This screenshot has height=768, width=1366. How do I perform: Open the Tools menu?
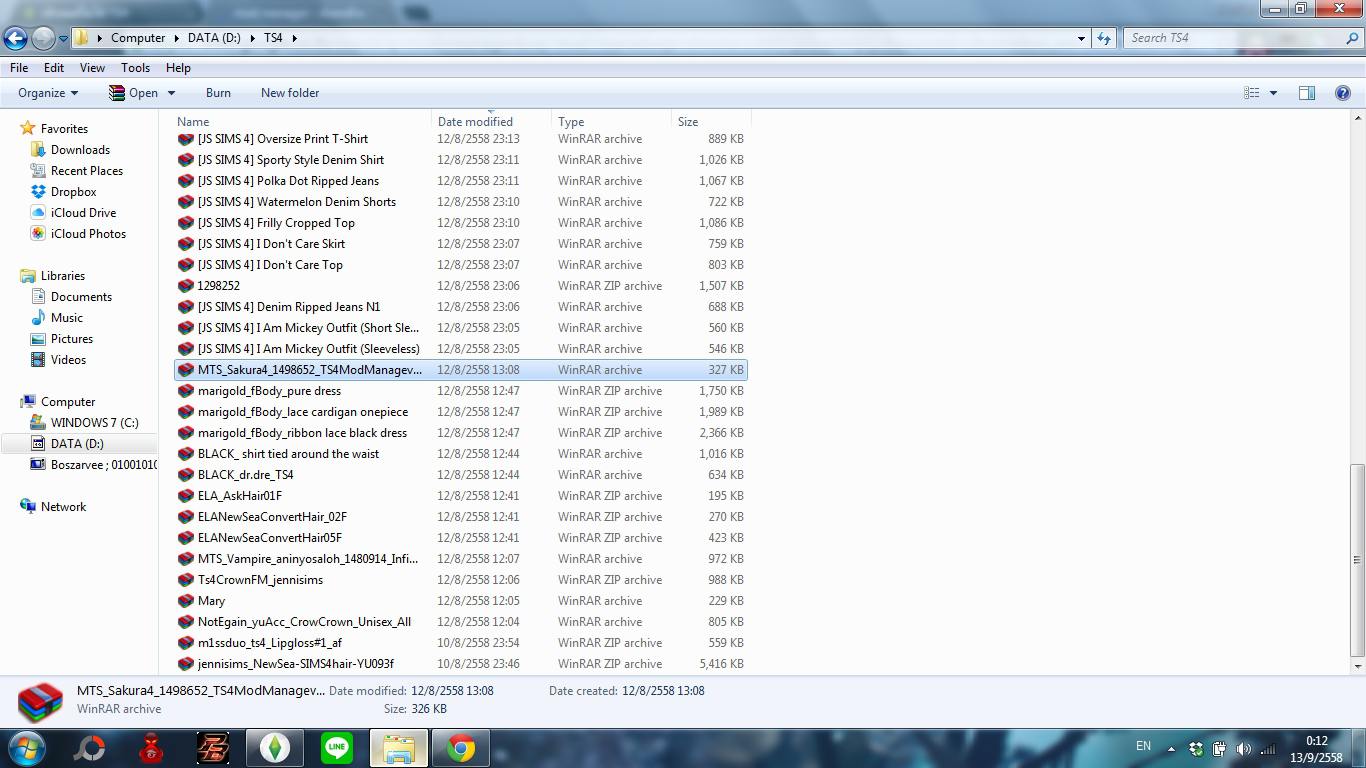tap(135, 68)
